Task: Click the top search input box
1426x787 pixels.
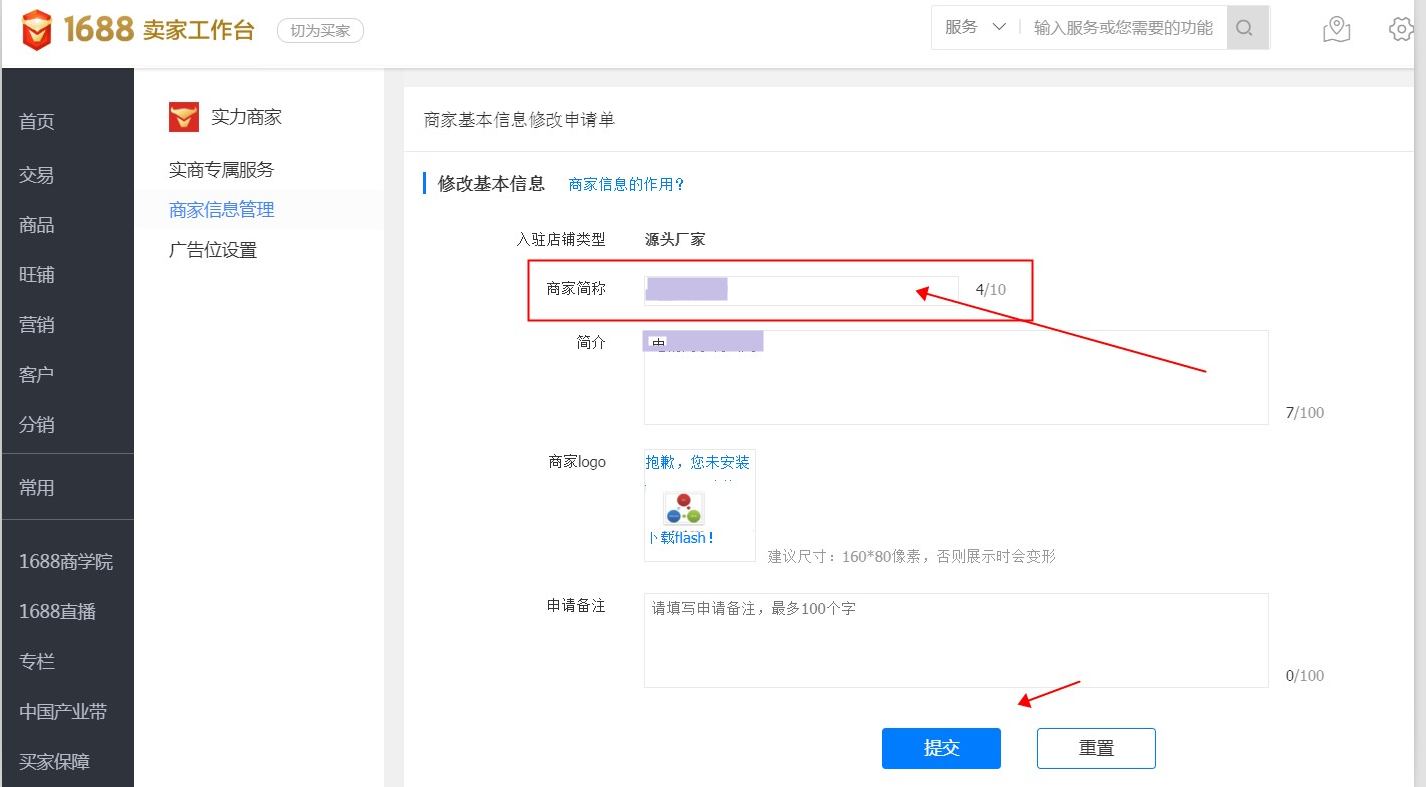Action: coord(1122,28)
